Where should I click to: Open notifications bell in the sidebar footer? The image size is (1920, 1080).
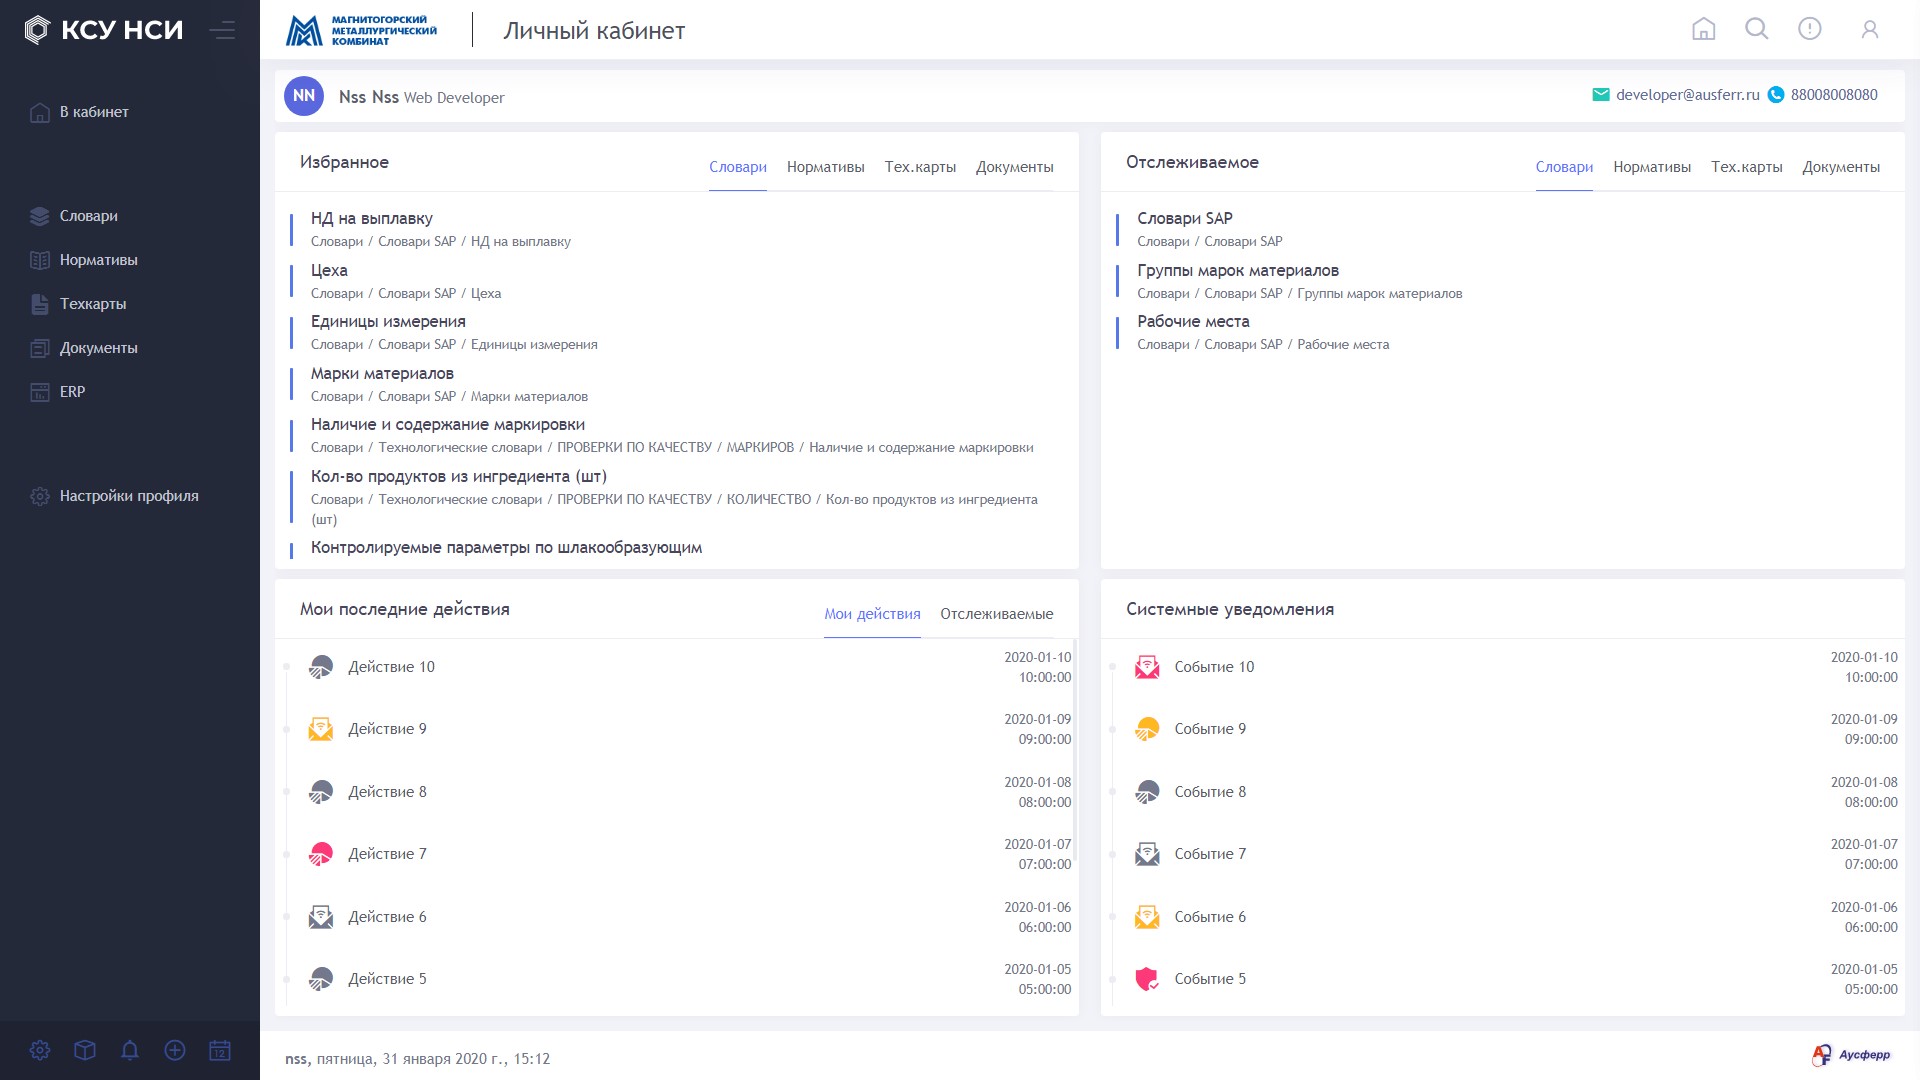tap(130, 1050)
